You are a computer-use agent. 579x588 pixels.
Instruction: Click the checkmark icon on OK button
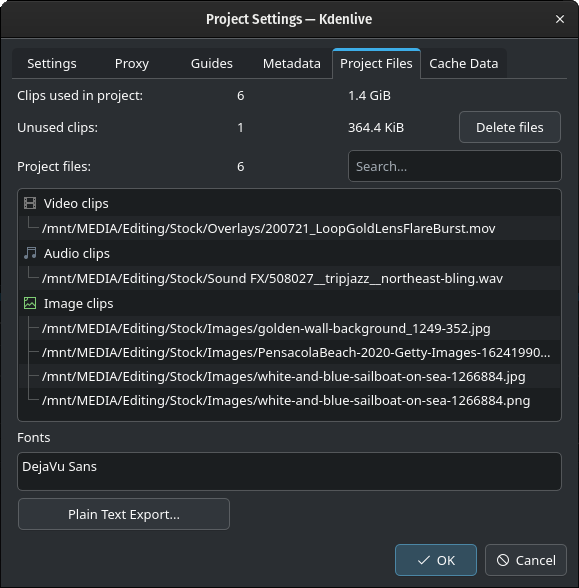point(424,560)
